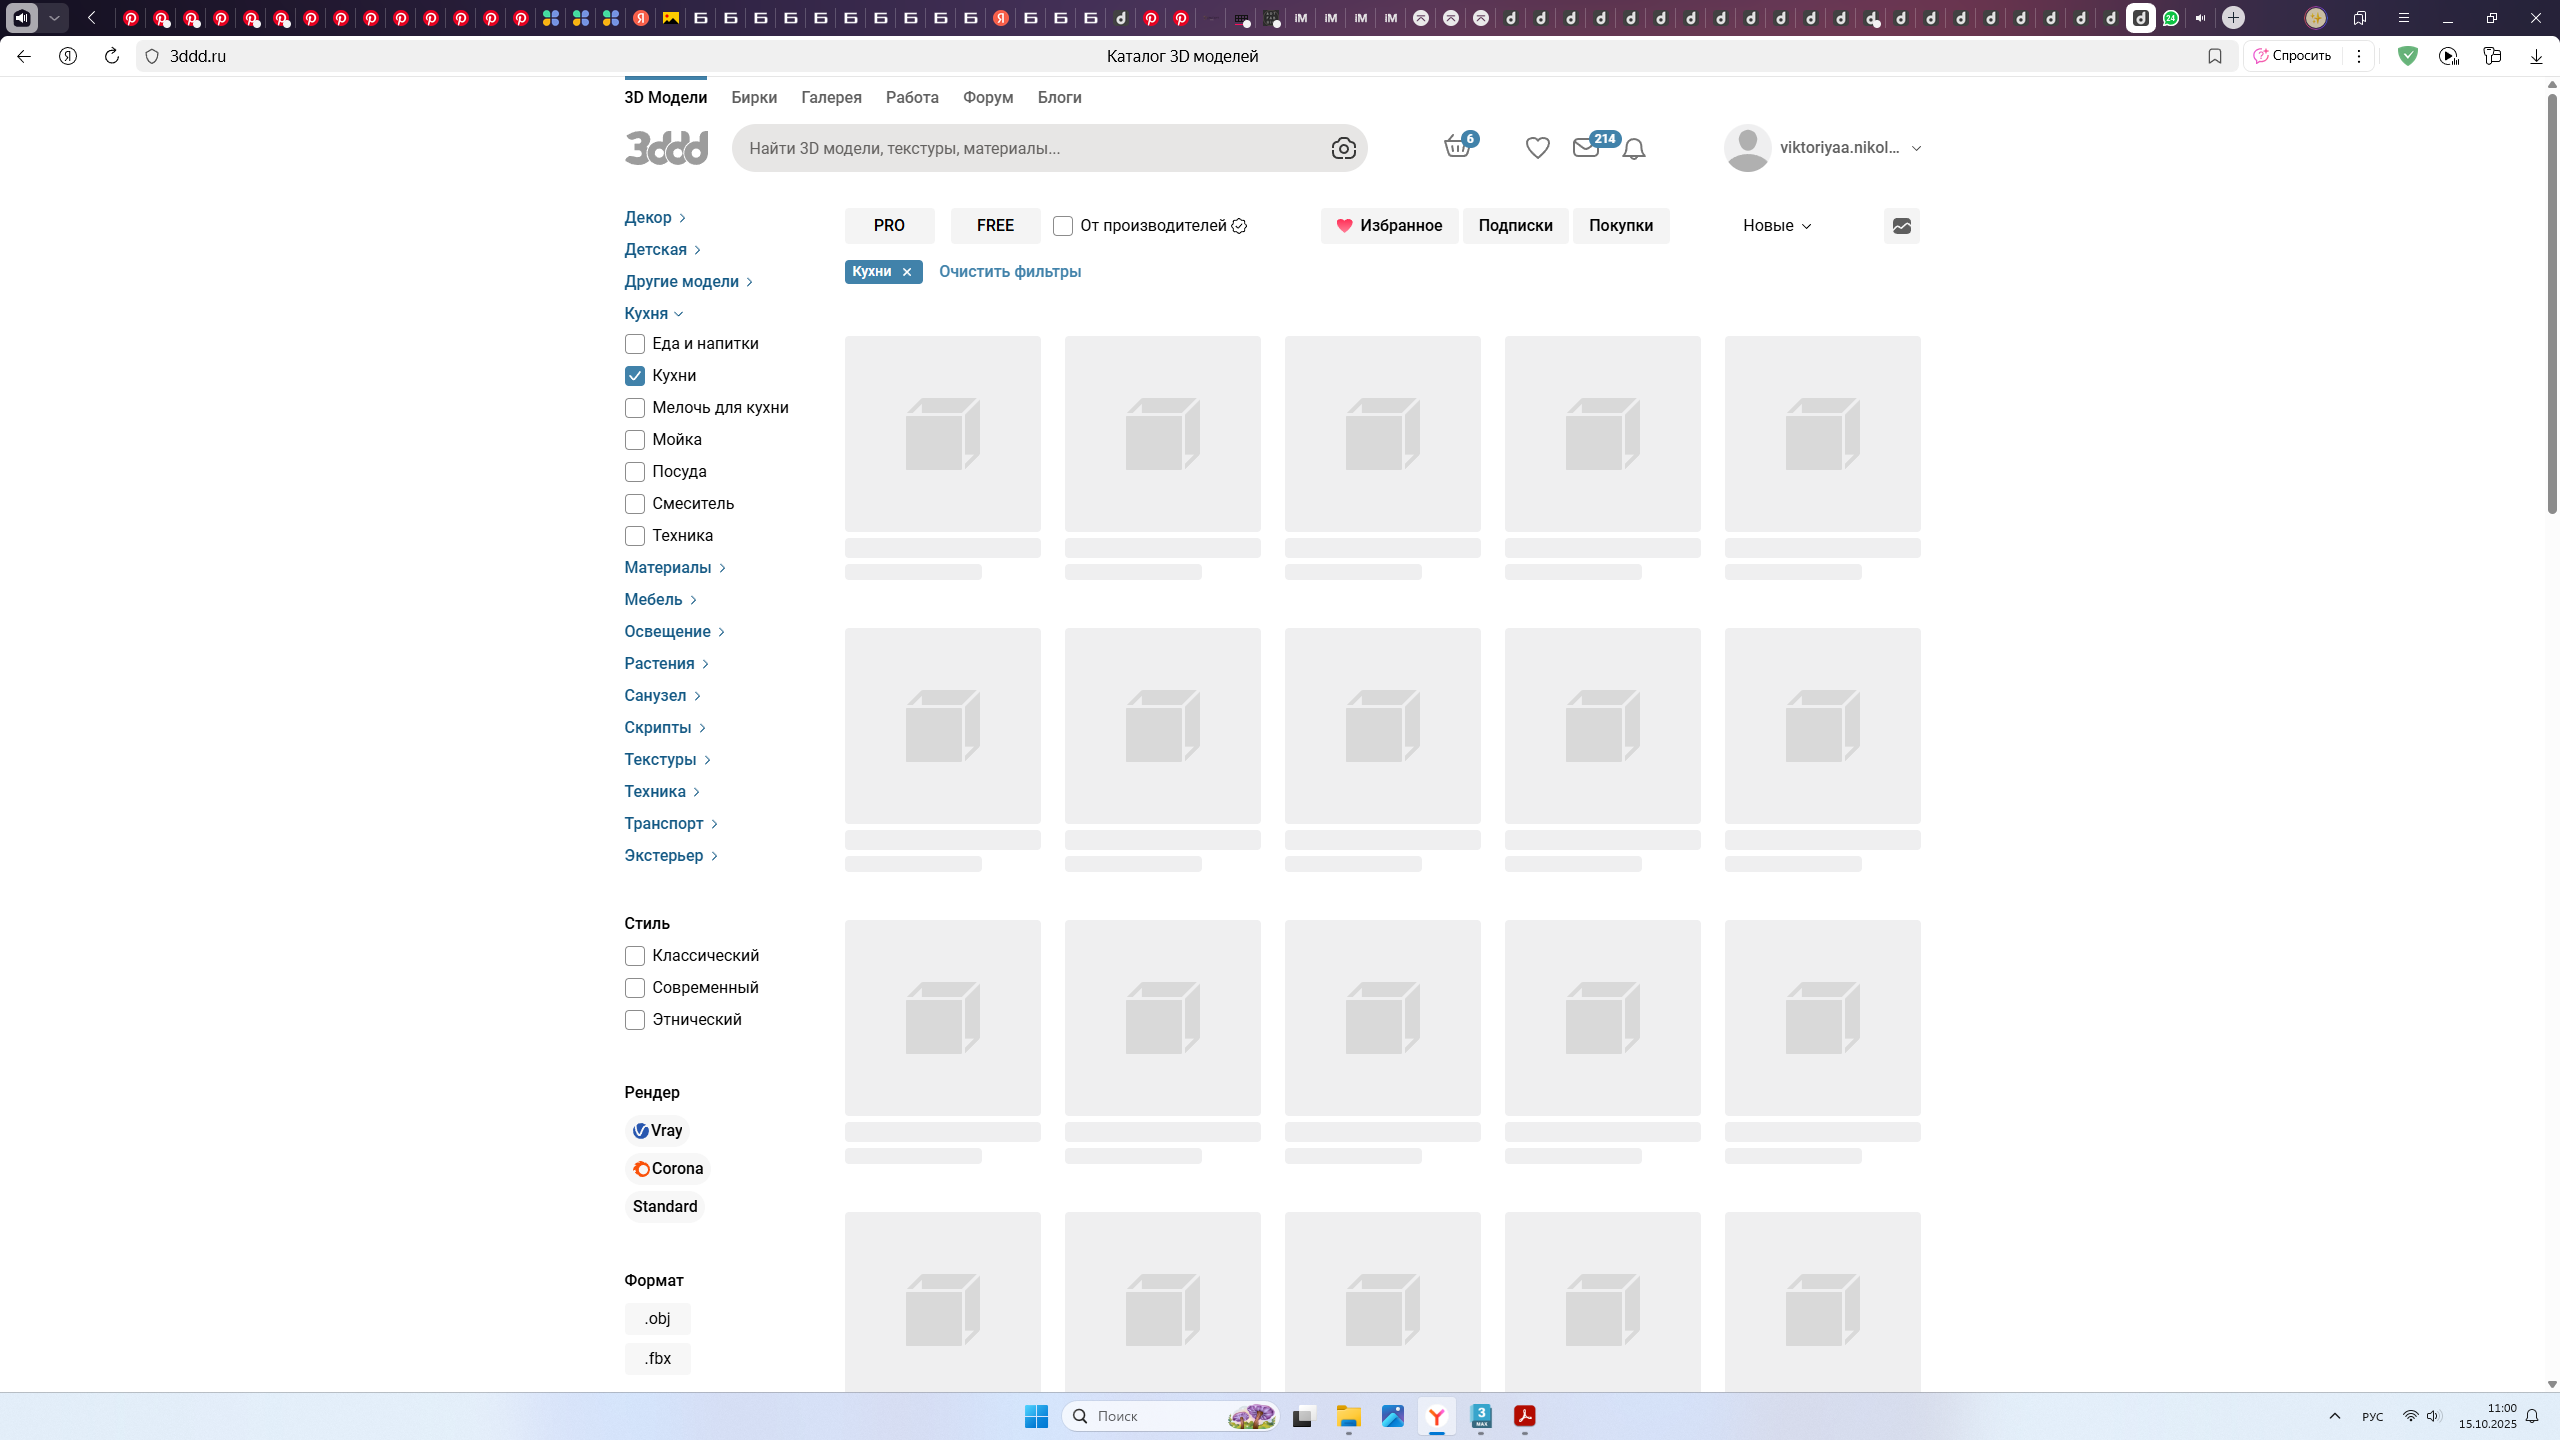This screenshot has height=1440, width=2560.
Task: Open the messages envelope icon
Action: tap(1585, 148)
